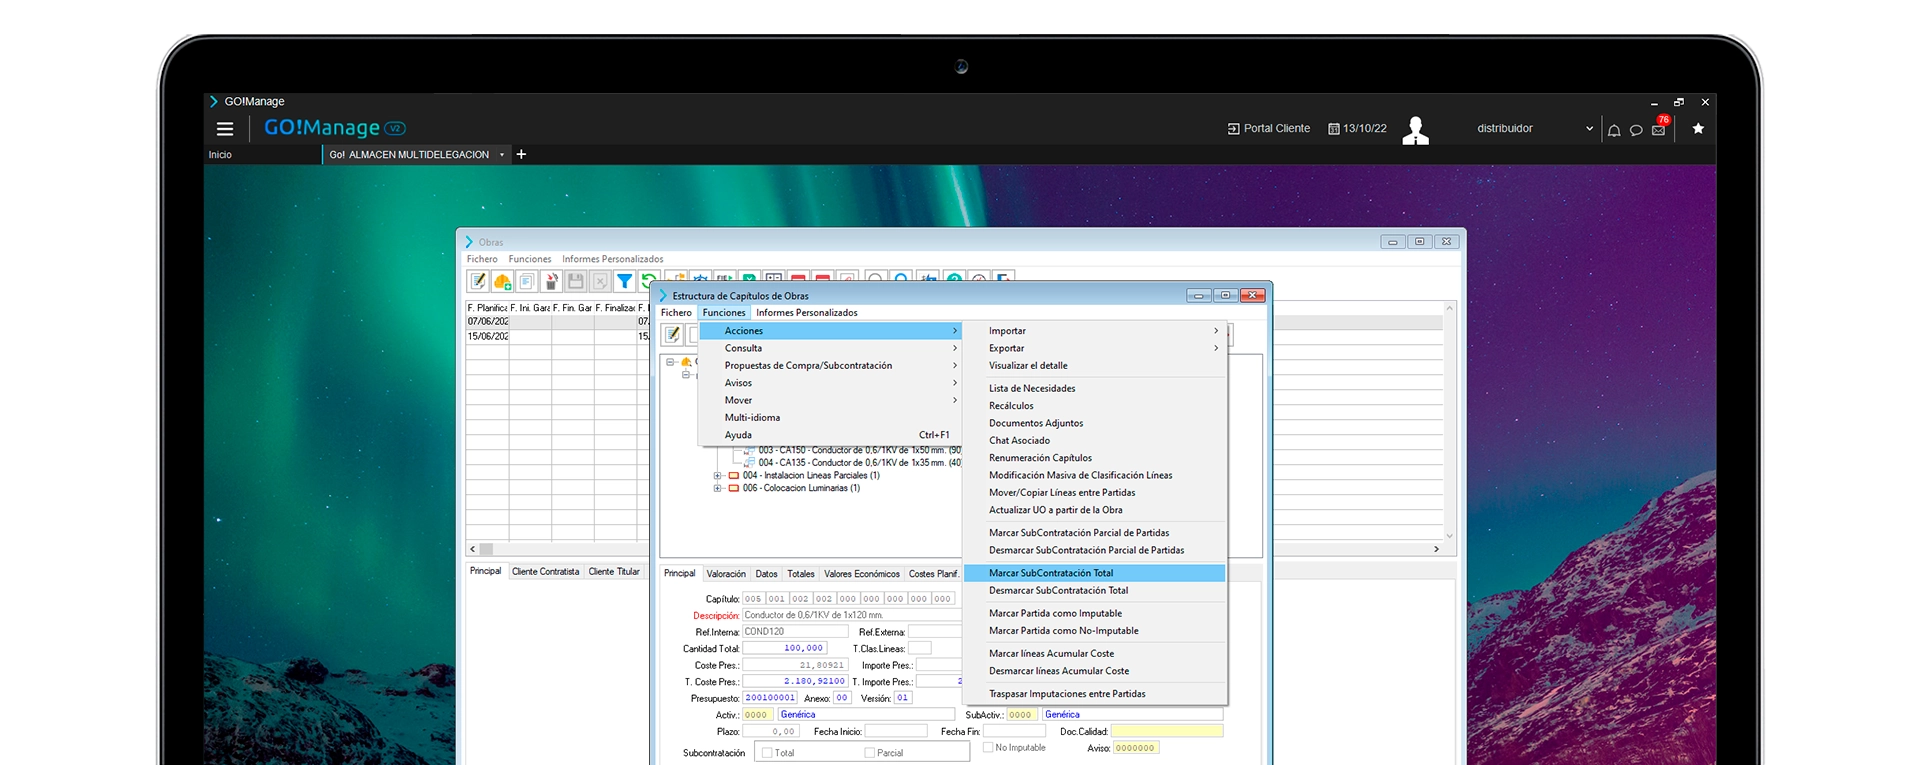The width and height of the screenshot is (1920, 765).
Task: Click green refresh icon in Obras toolbar
Action: (647, 281)
